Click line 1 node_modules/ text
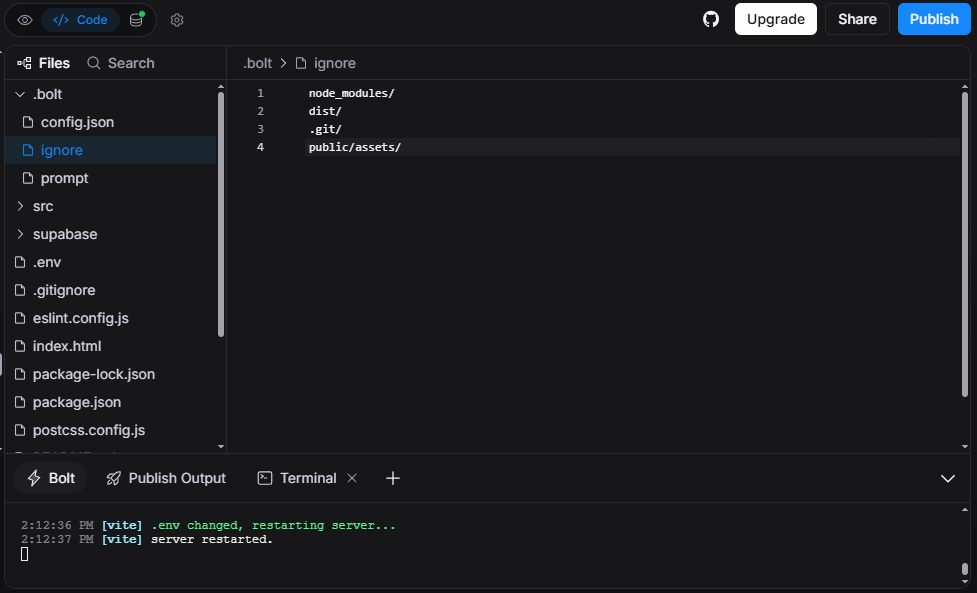 tap(351, 93)
